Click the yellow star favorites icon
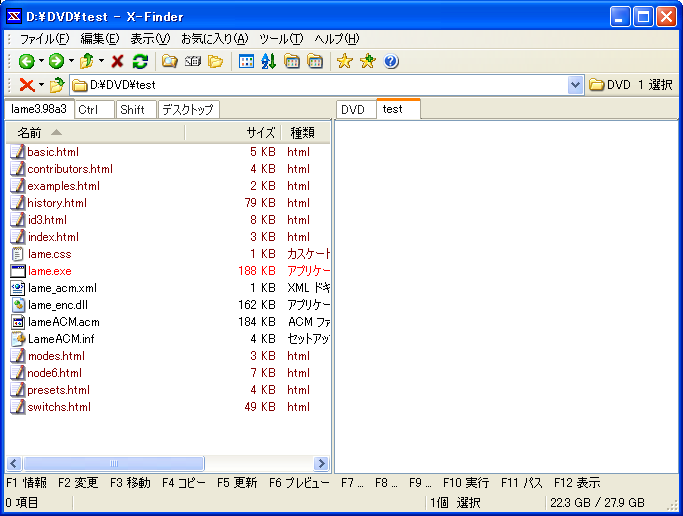Screen dimensions: 683x516 point(344,62)
